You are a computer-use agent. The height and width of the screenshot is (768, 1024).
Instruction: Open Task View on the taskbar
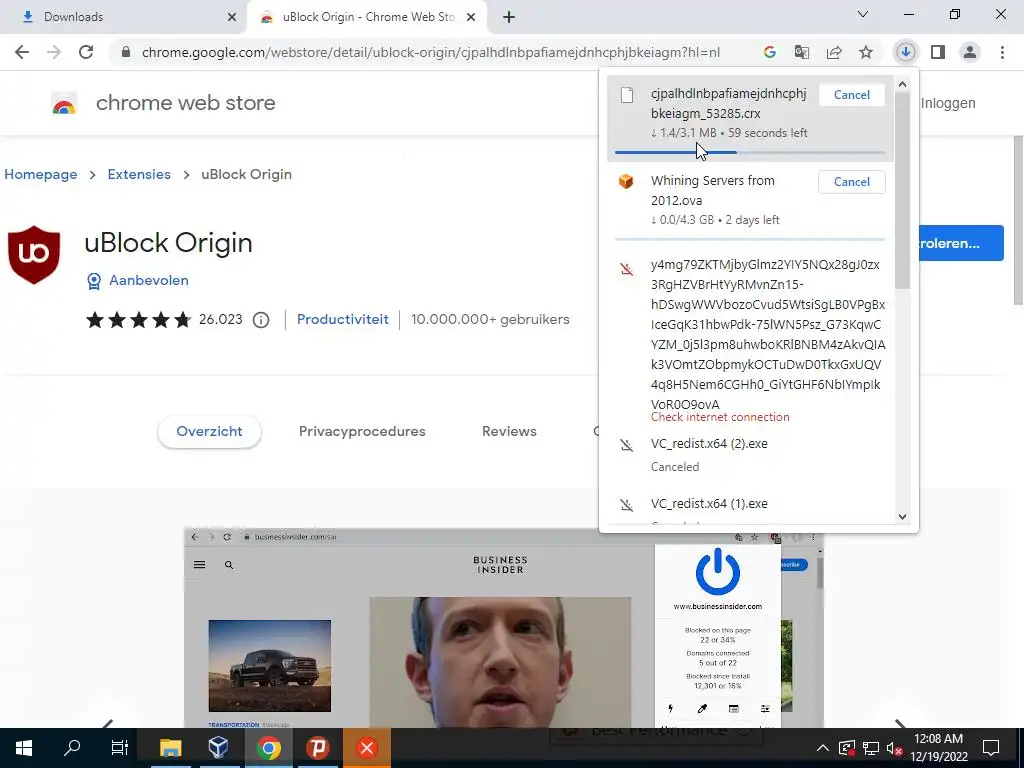tap(120, 748)
